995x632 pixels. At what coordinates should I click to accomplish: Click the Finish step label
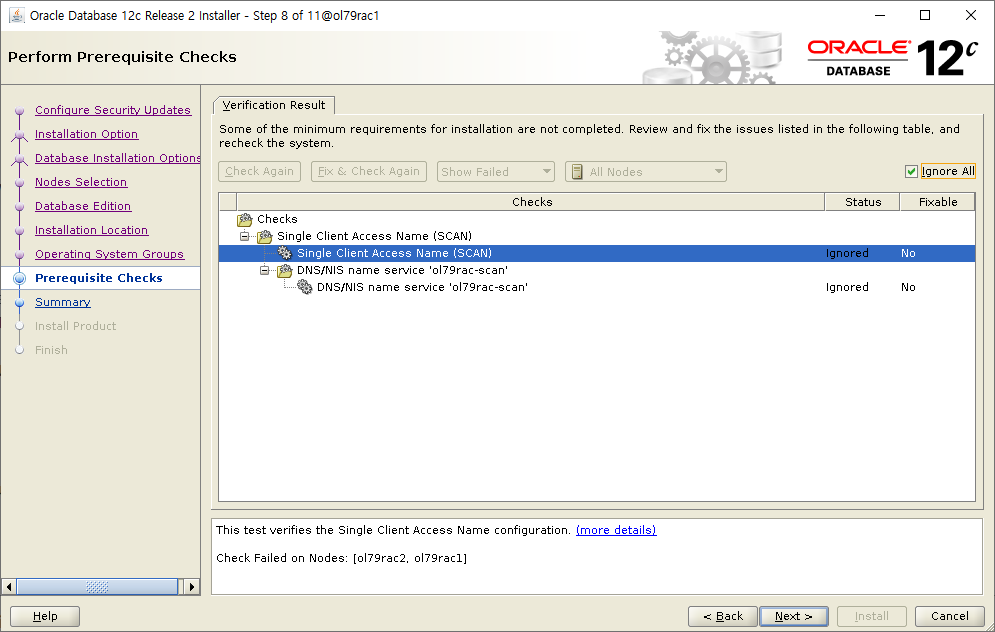(x=51, y=350)
